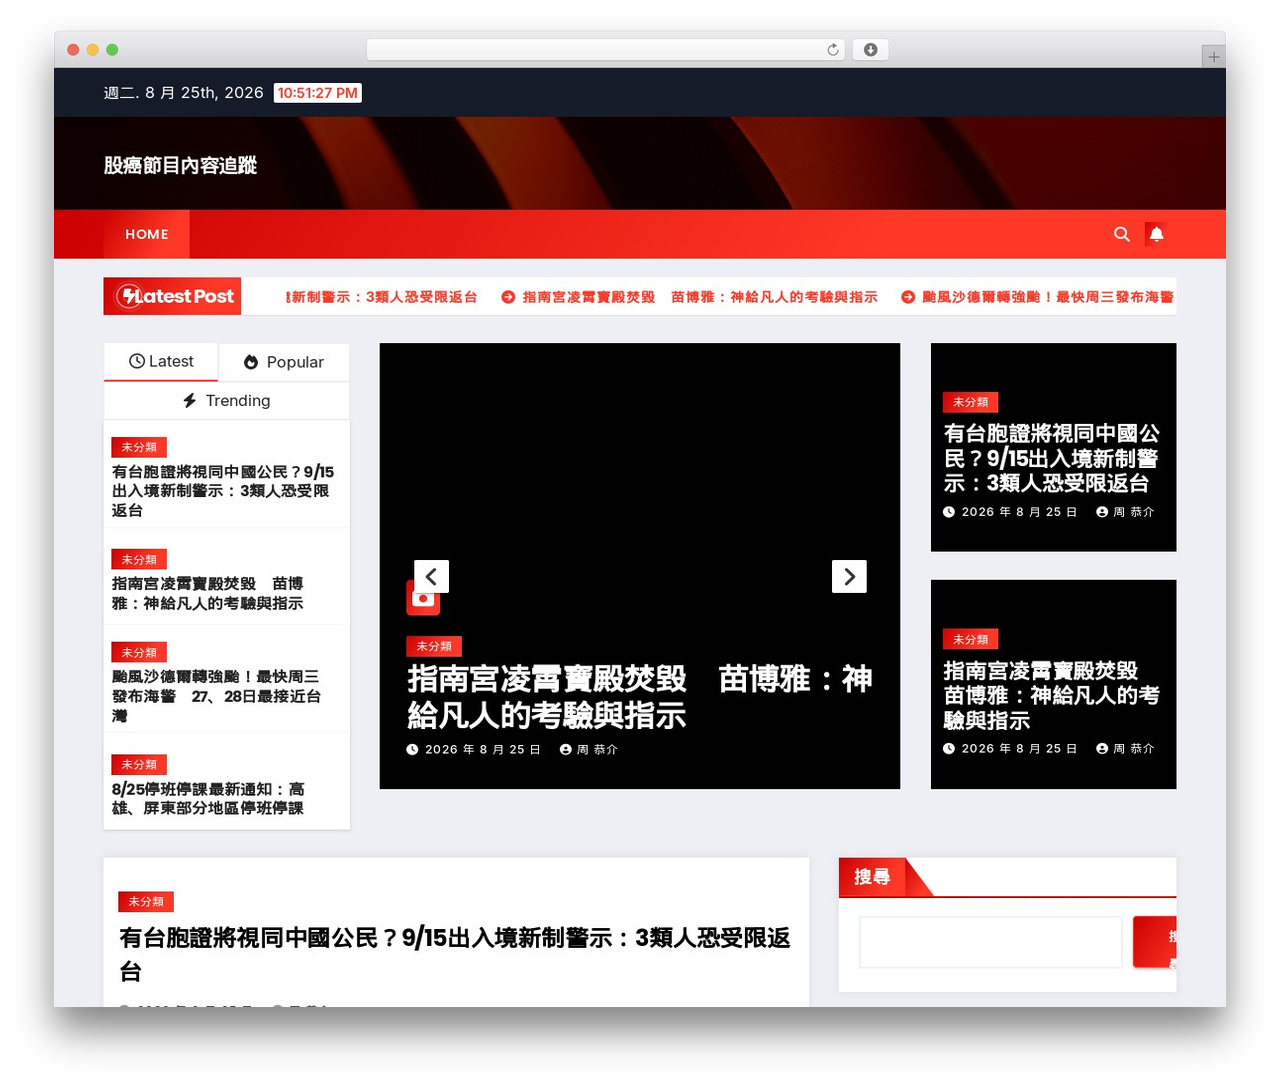The width and height of the screenshot is (1280, 1084).
Task: Switch to the Latest tab
Action: (161, 362)
